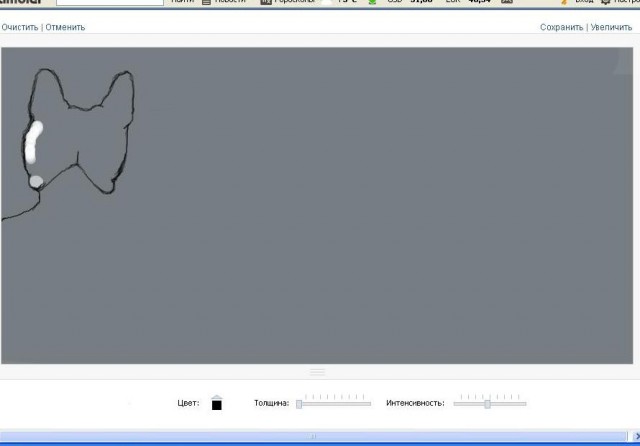Click the Отменить link to undo
Viewport: 640px width, 446px height.
[x=65, y=27]
